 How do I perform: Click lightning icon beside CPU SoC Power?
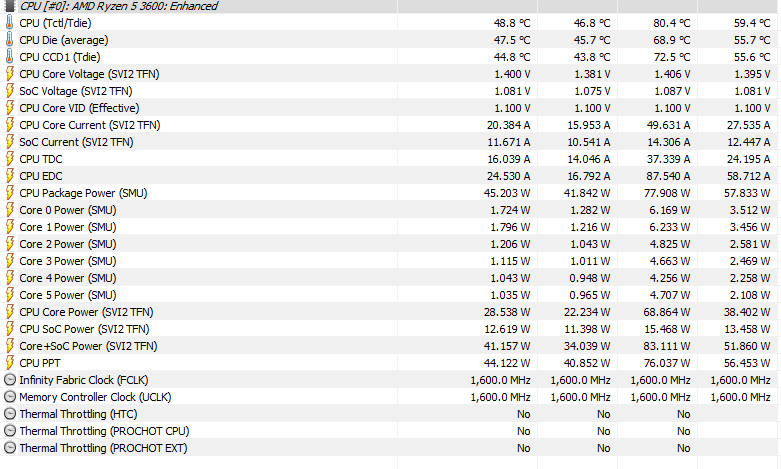coord(9,329)
